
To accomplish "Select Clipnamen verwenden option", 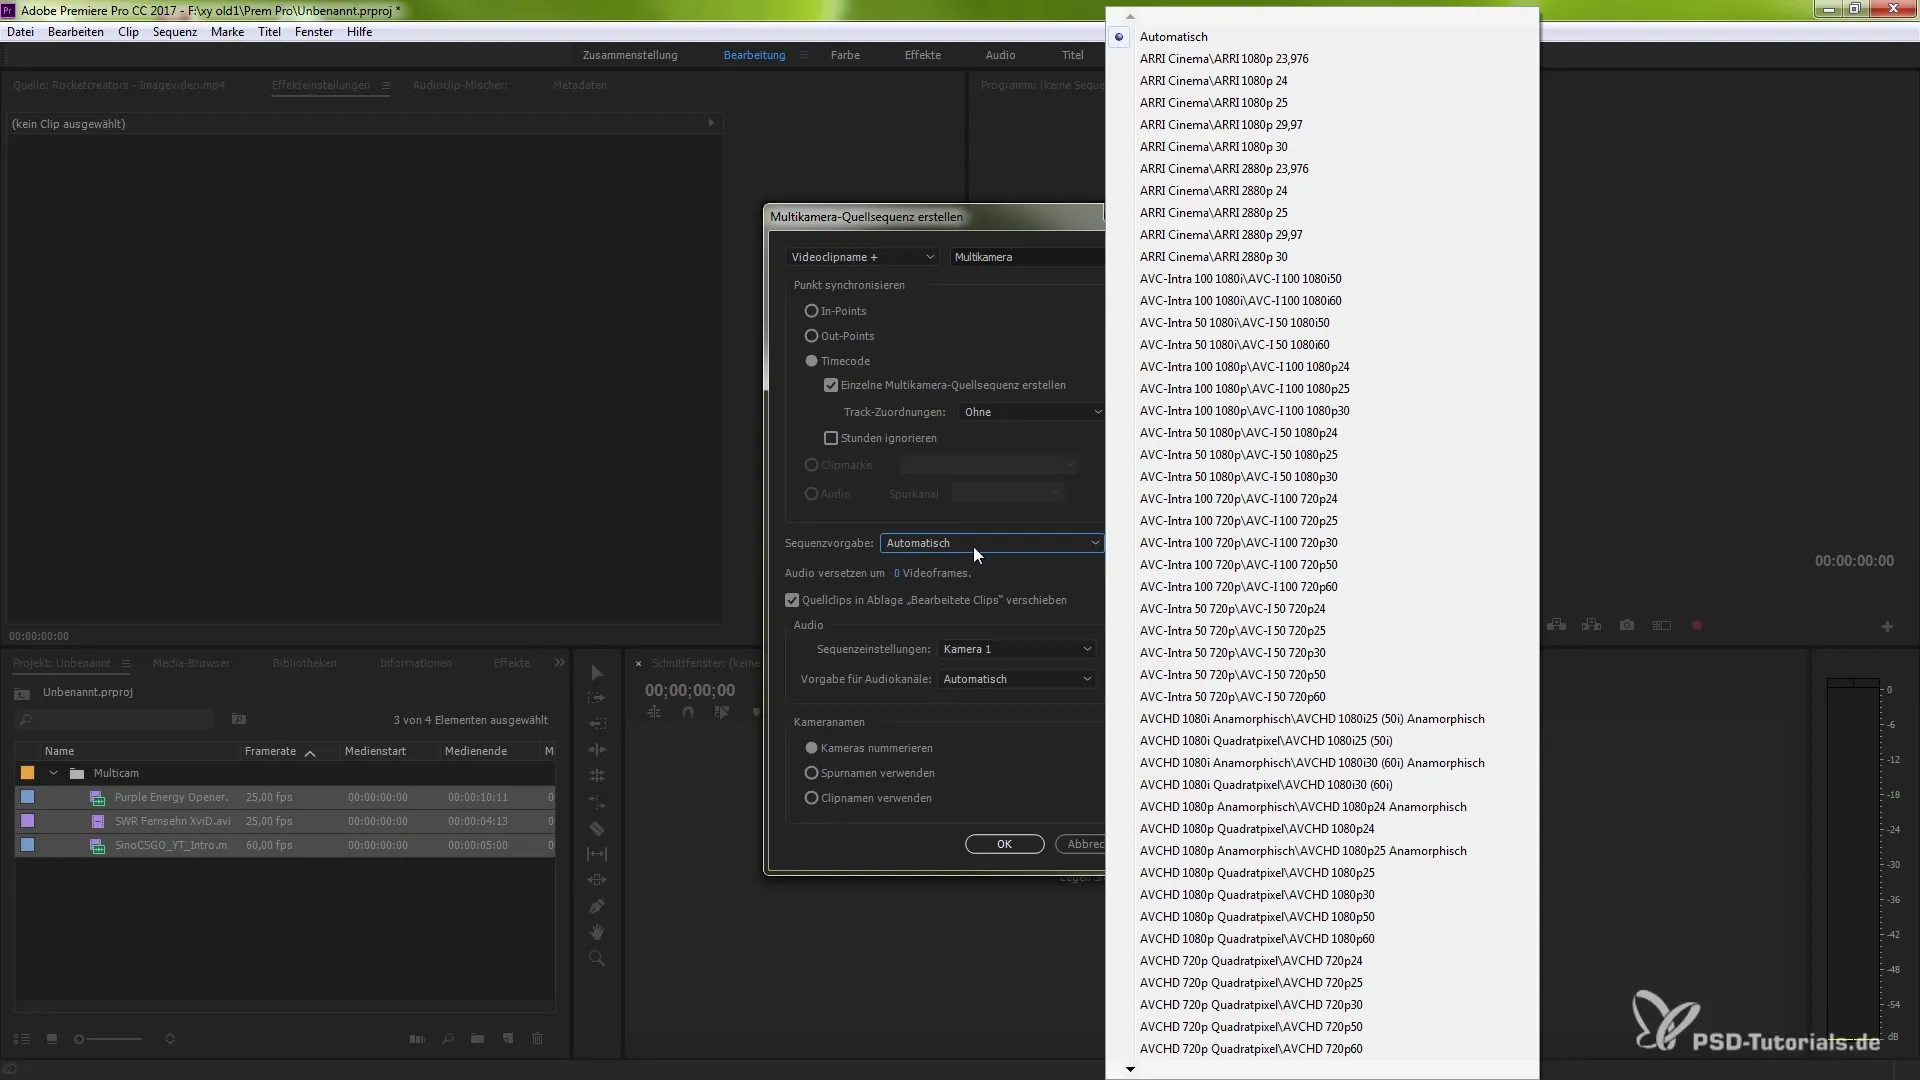I will click(812, 798).
